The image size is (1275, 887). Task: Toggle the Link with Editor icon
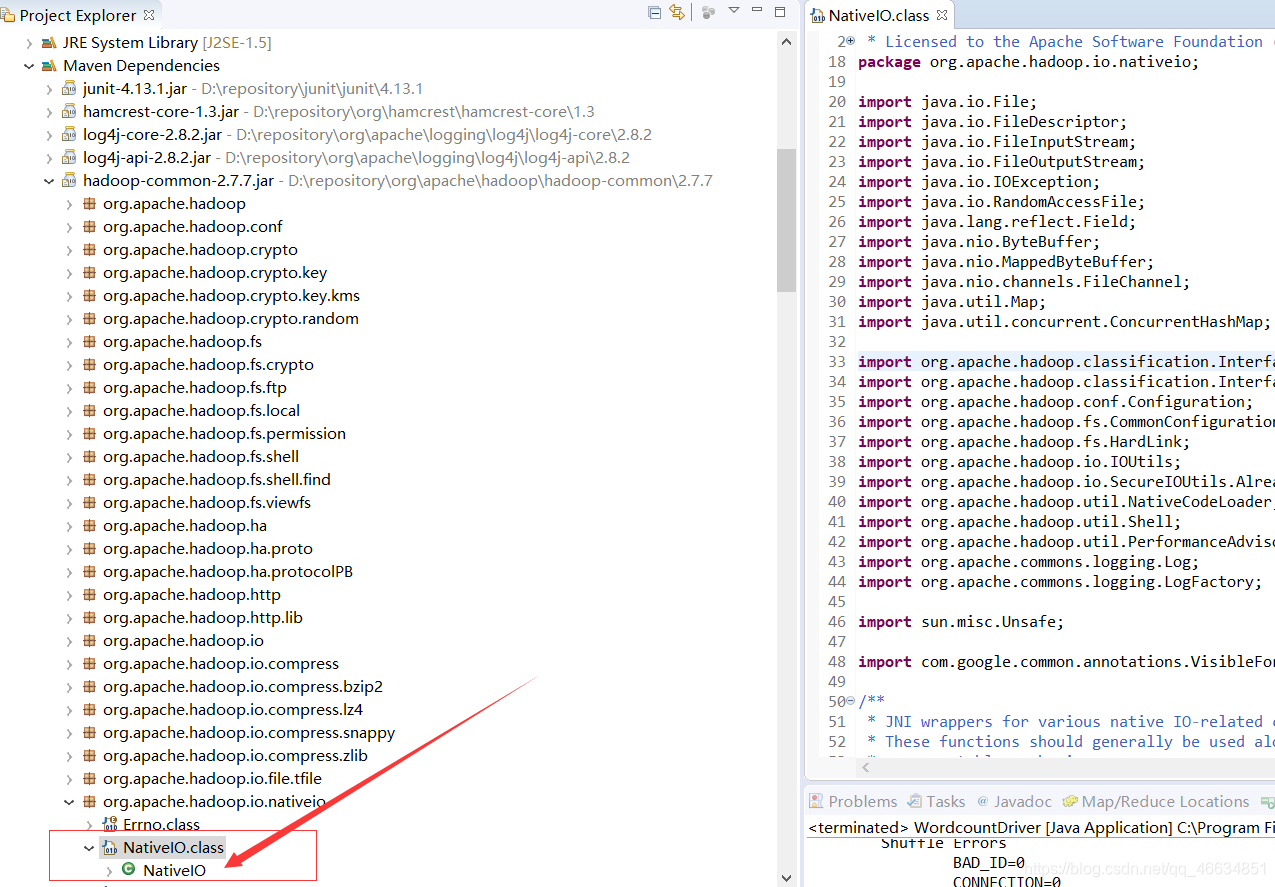(x=678, y=11)
